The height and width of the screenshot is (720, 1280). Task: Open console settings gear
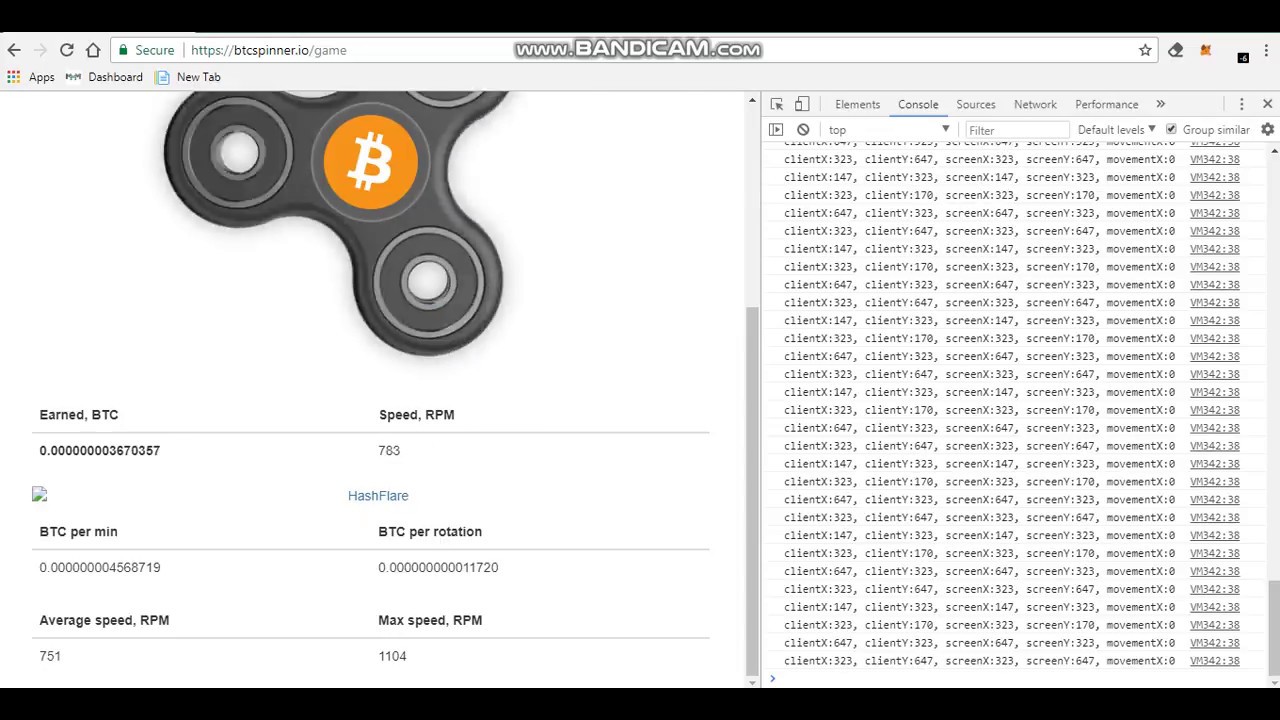click(x=1267, y=130)
